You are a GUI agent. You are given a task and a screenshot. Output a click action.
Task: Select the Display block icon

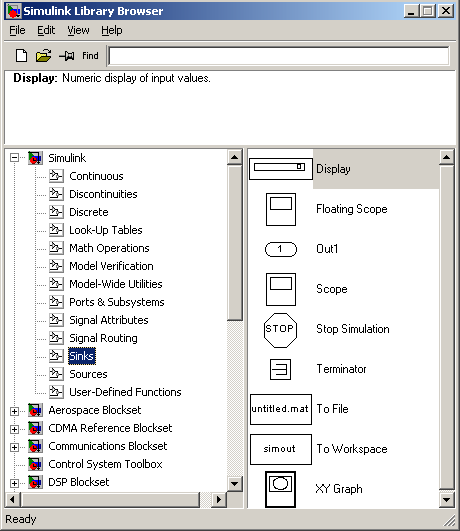[x=281, y=169]
